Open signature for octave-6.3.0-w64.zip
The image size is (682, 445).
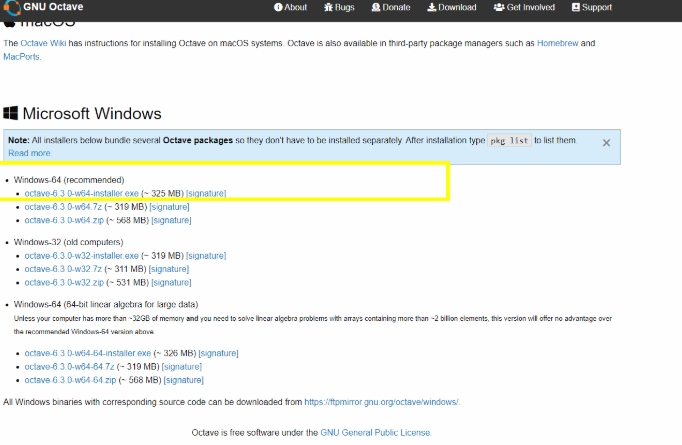(x=171, y=220)
